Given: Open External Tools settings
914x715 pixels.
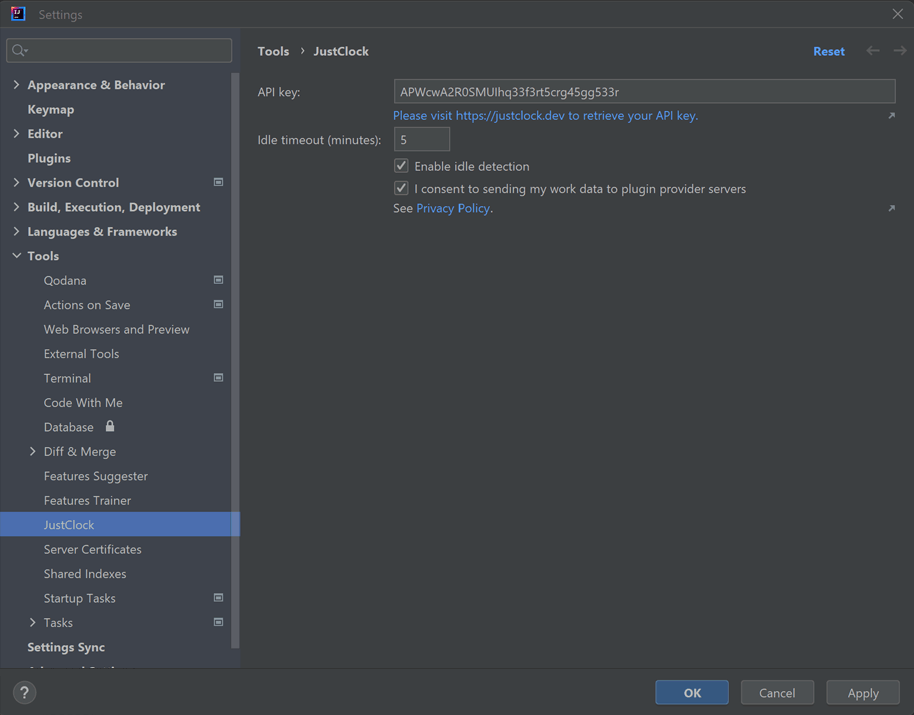Looking at the screenshot, I should [x=81, y=354].
